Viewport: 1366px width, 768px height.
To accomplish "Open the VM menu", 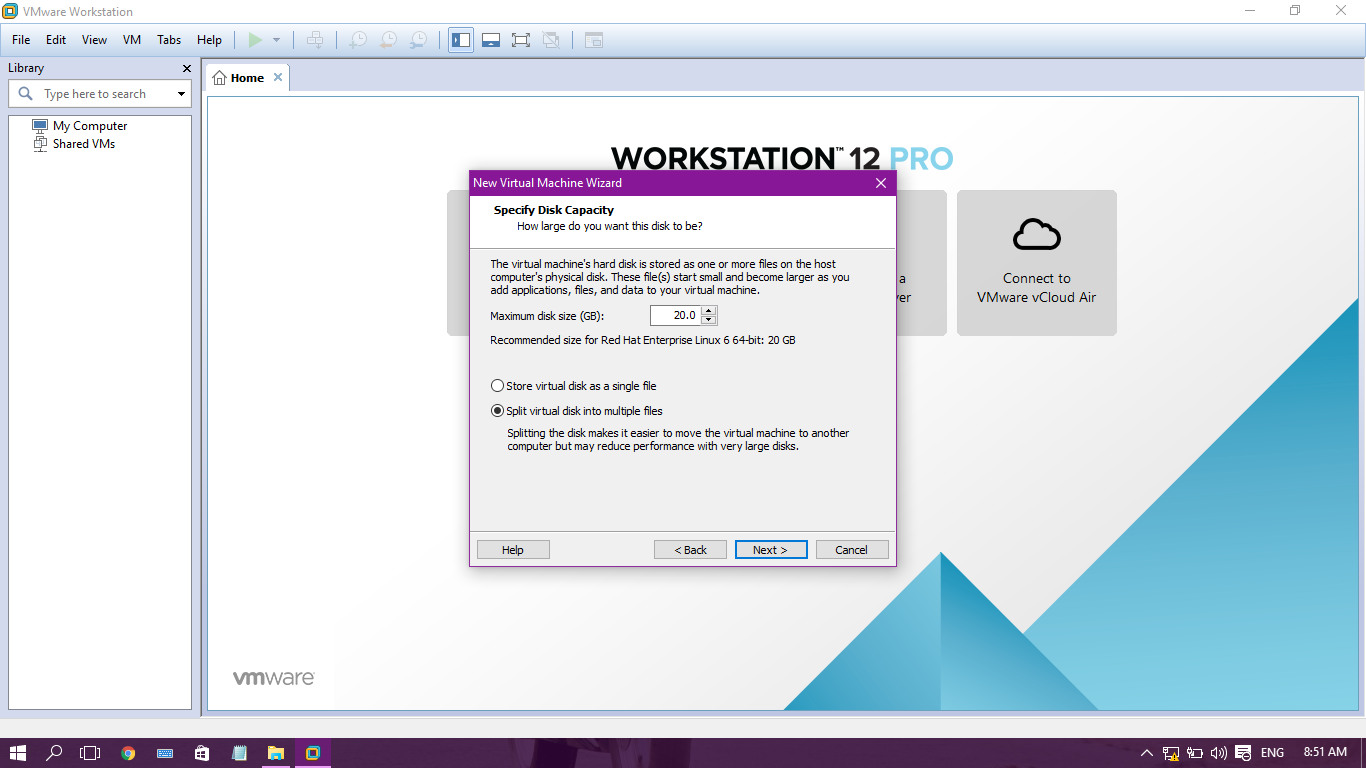I will (131, 40).
